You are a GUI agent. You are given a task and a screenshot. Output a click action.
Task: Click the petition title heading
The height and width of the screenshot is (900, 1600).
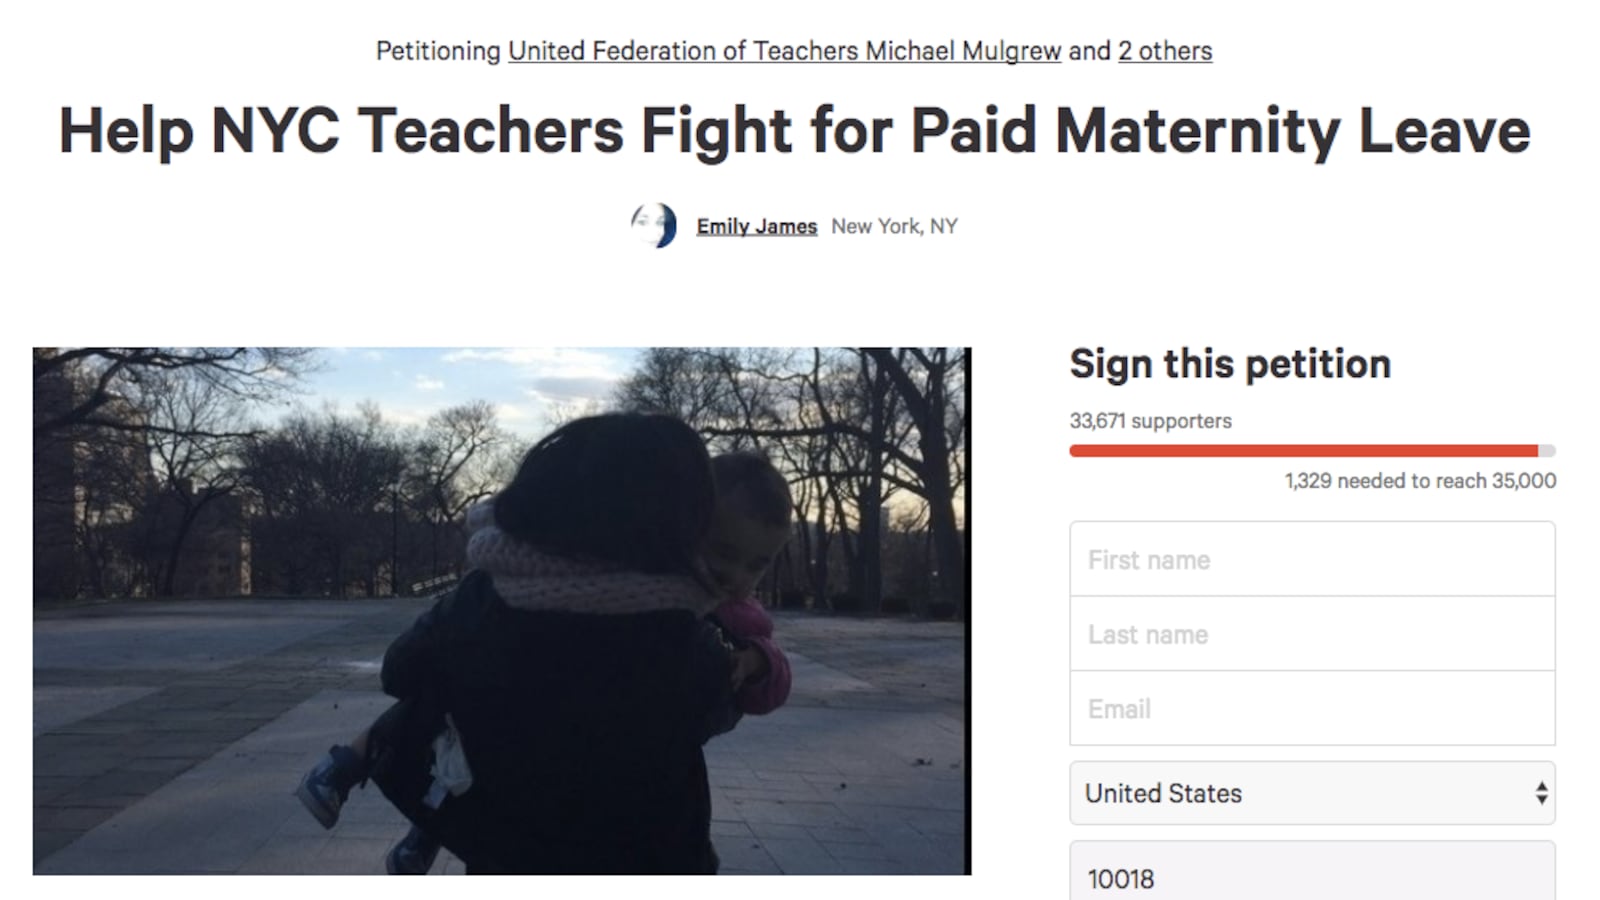(794, 131)
